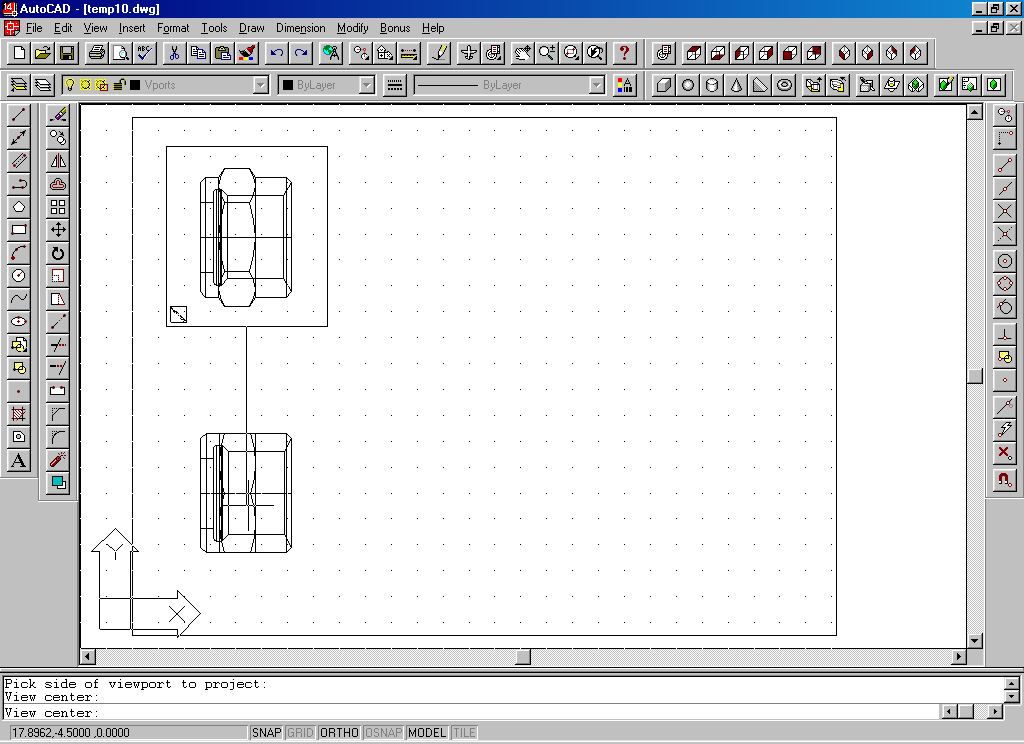
Task: Select the Multiline Text tool
Action: tap(18, 460)
